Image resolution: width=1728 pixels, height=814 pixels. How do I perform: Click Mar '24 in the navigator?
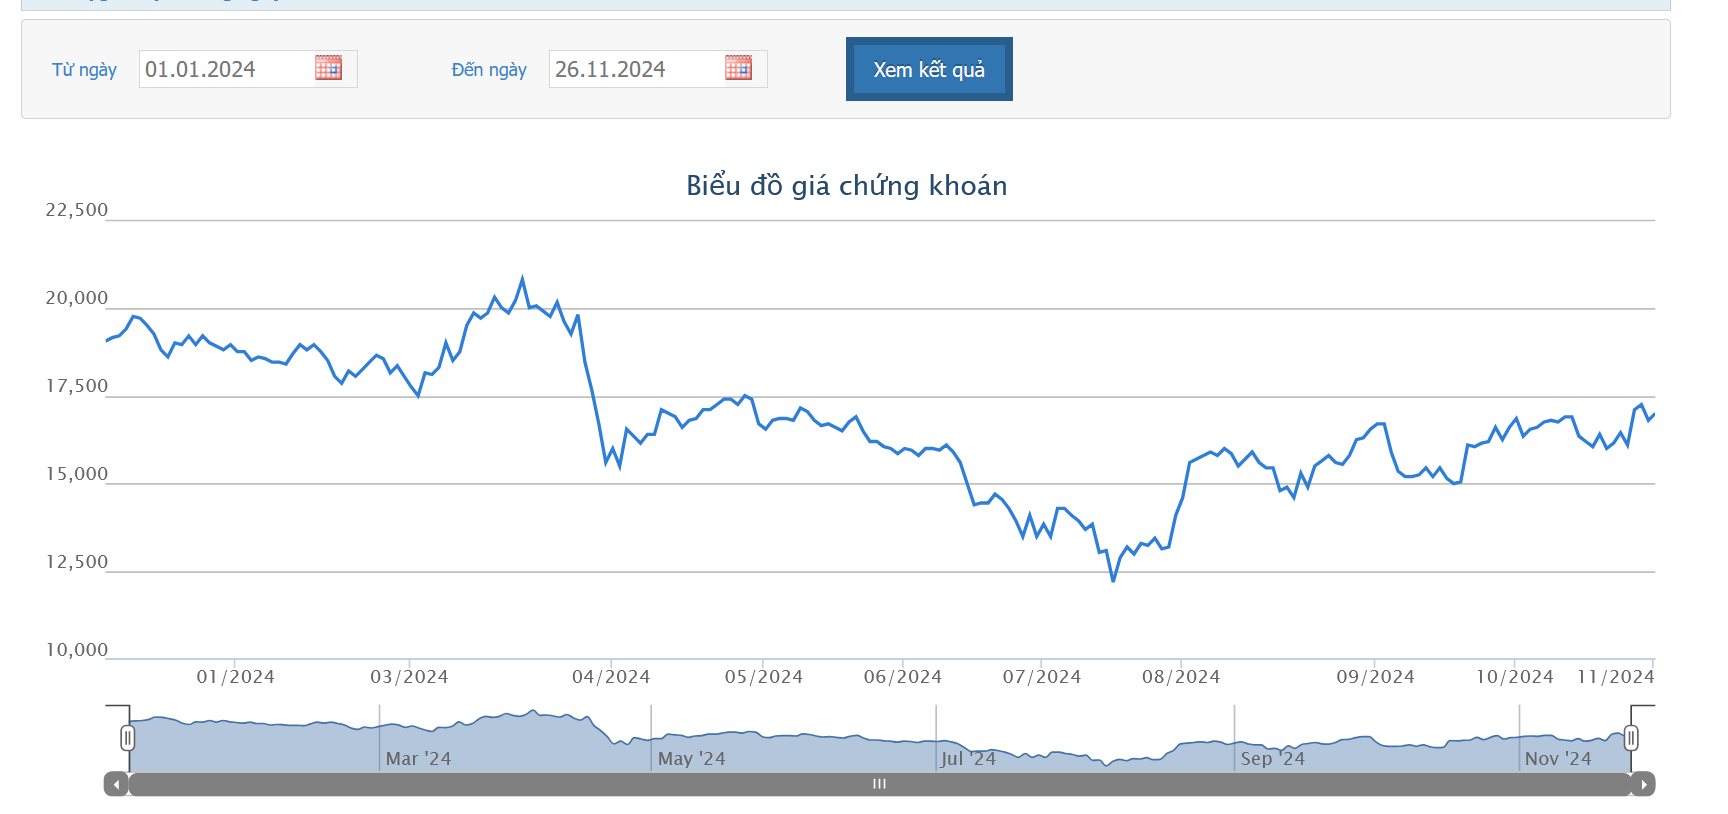point(418,759)
